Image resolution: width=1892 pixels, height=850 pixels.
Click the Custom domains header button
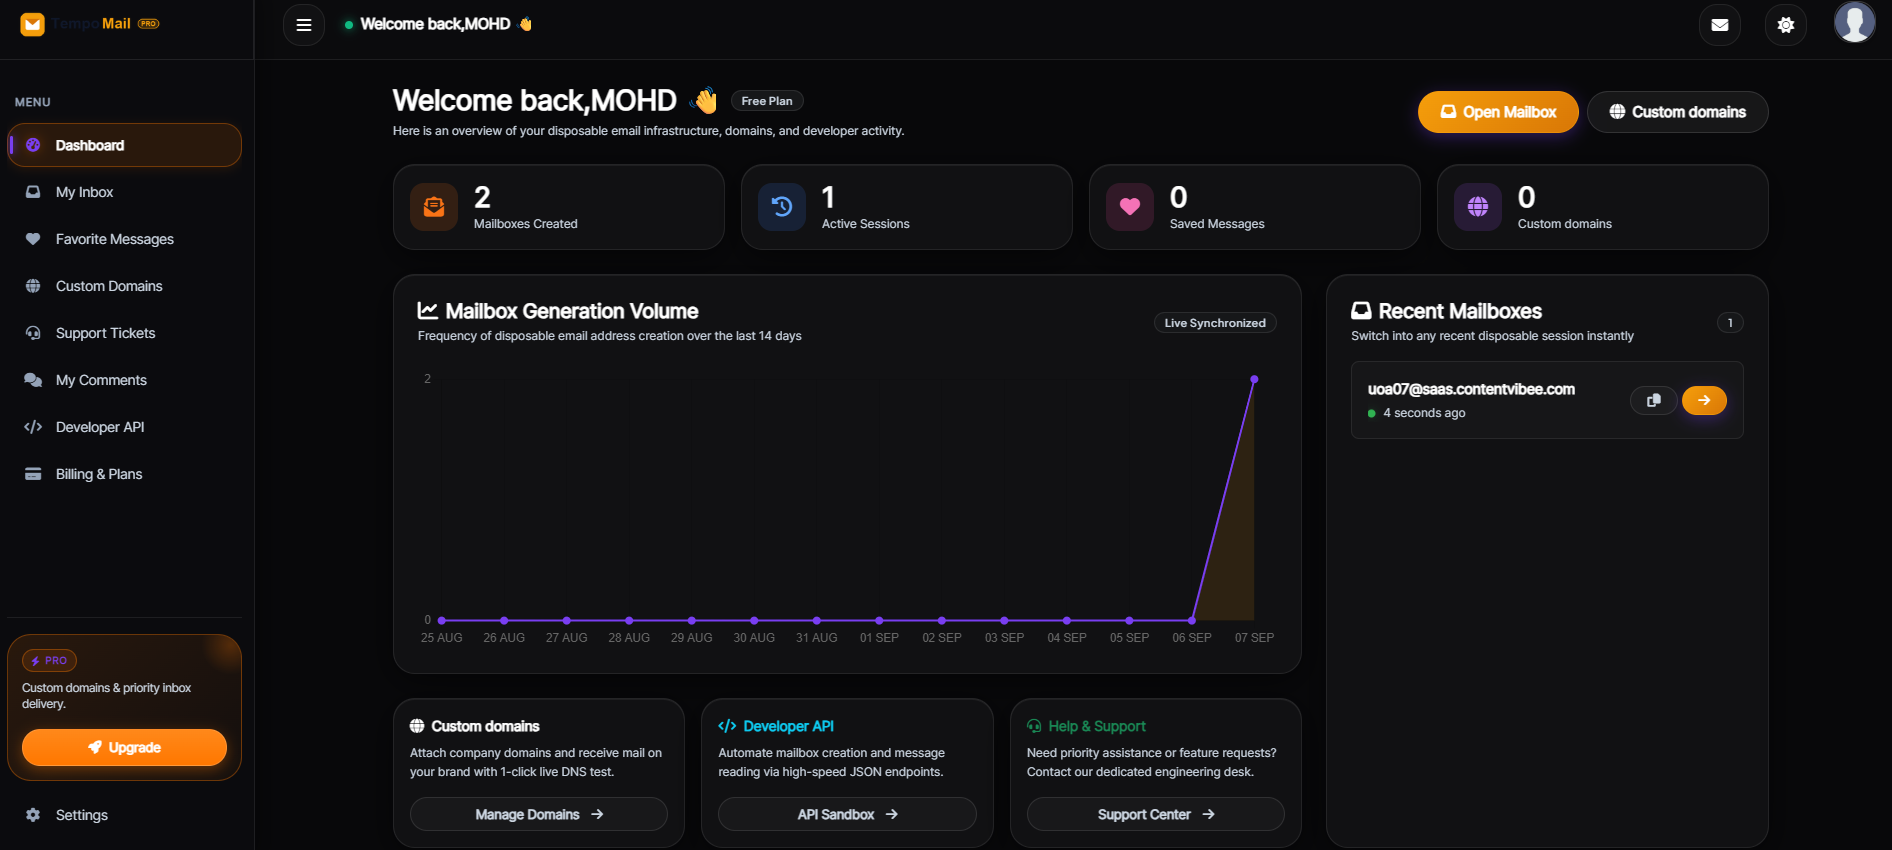coord(1678,112)
